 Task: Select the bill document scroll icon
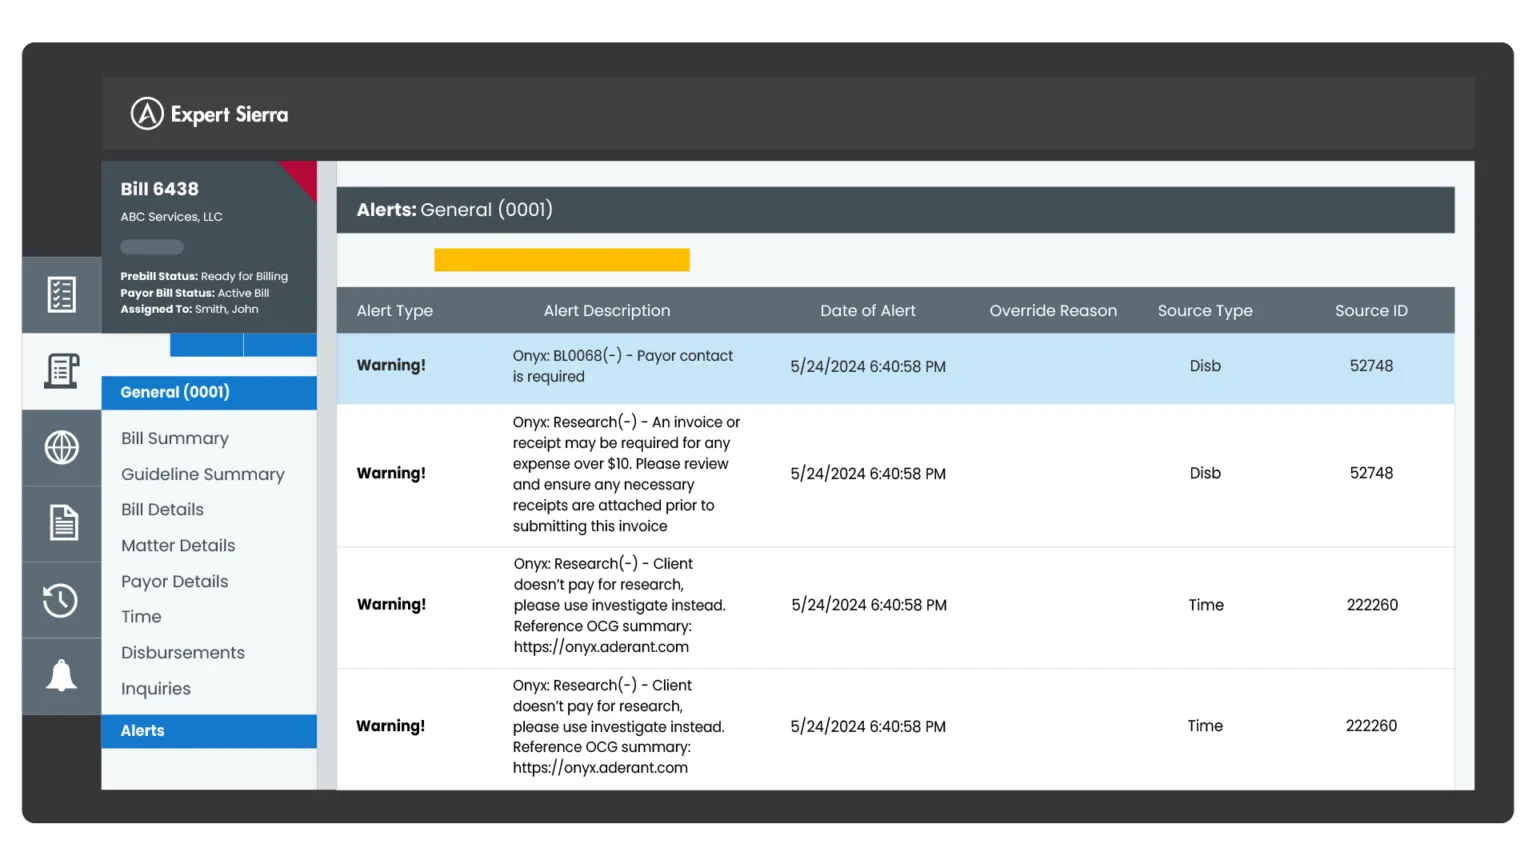tap(61, 371)
